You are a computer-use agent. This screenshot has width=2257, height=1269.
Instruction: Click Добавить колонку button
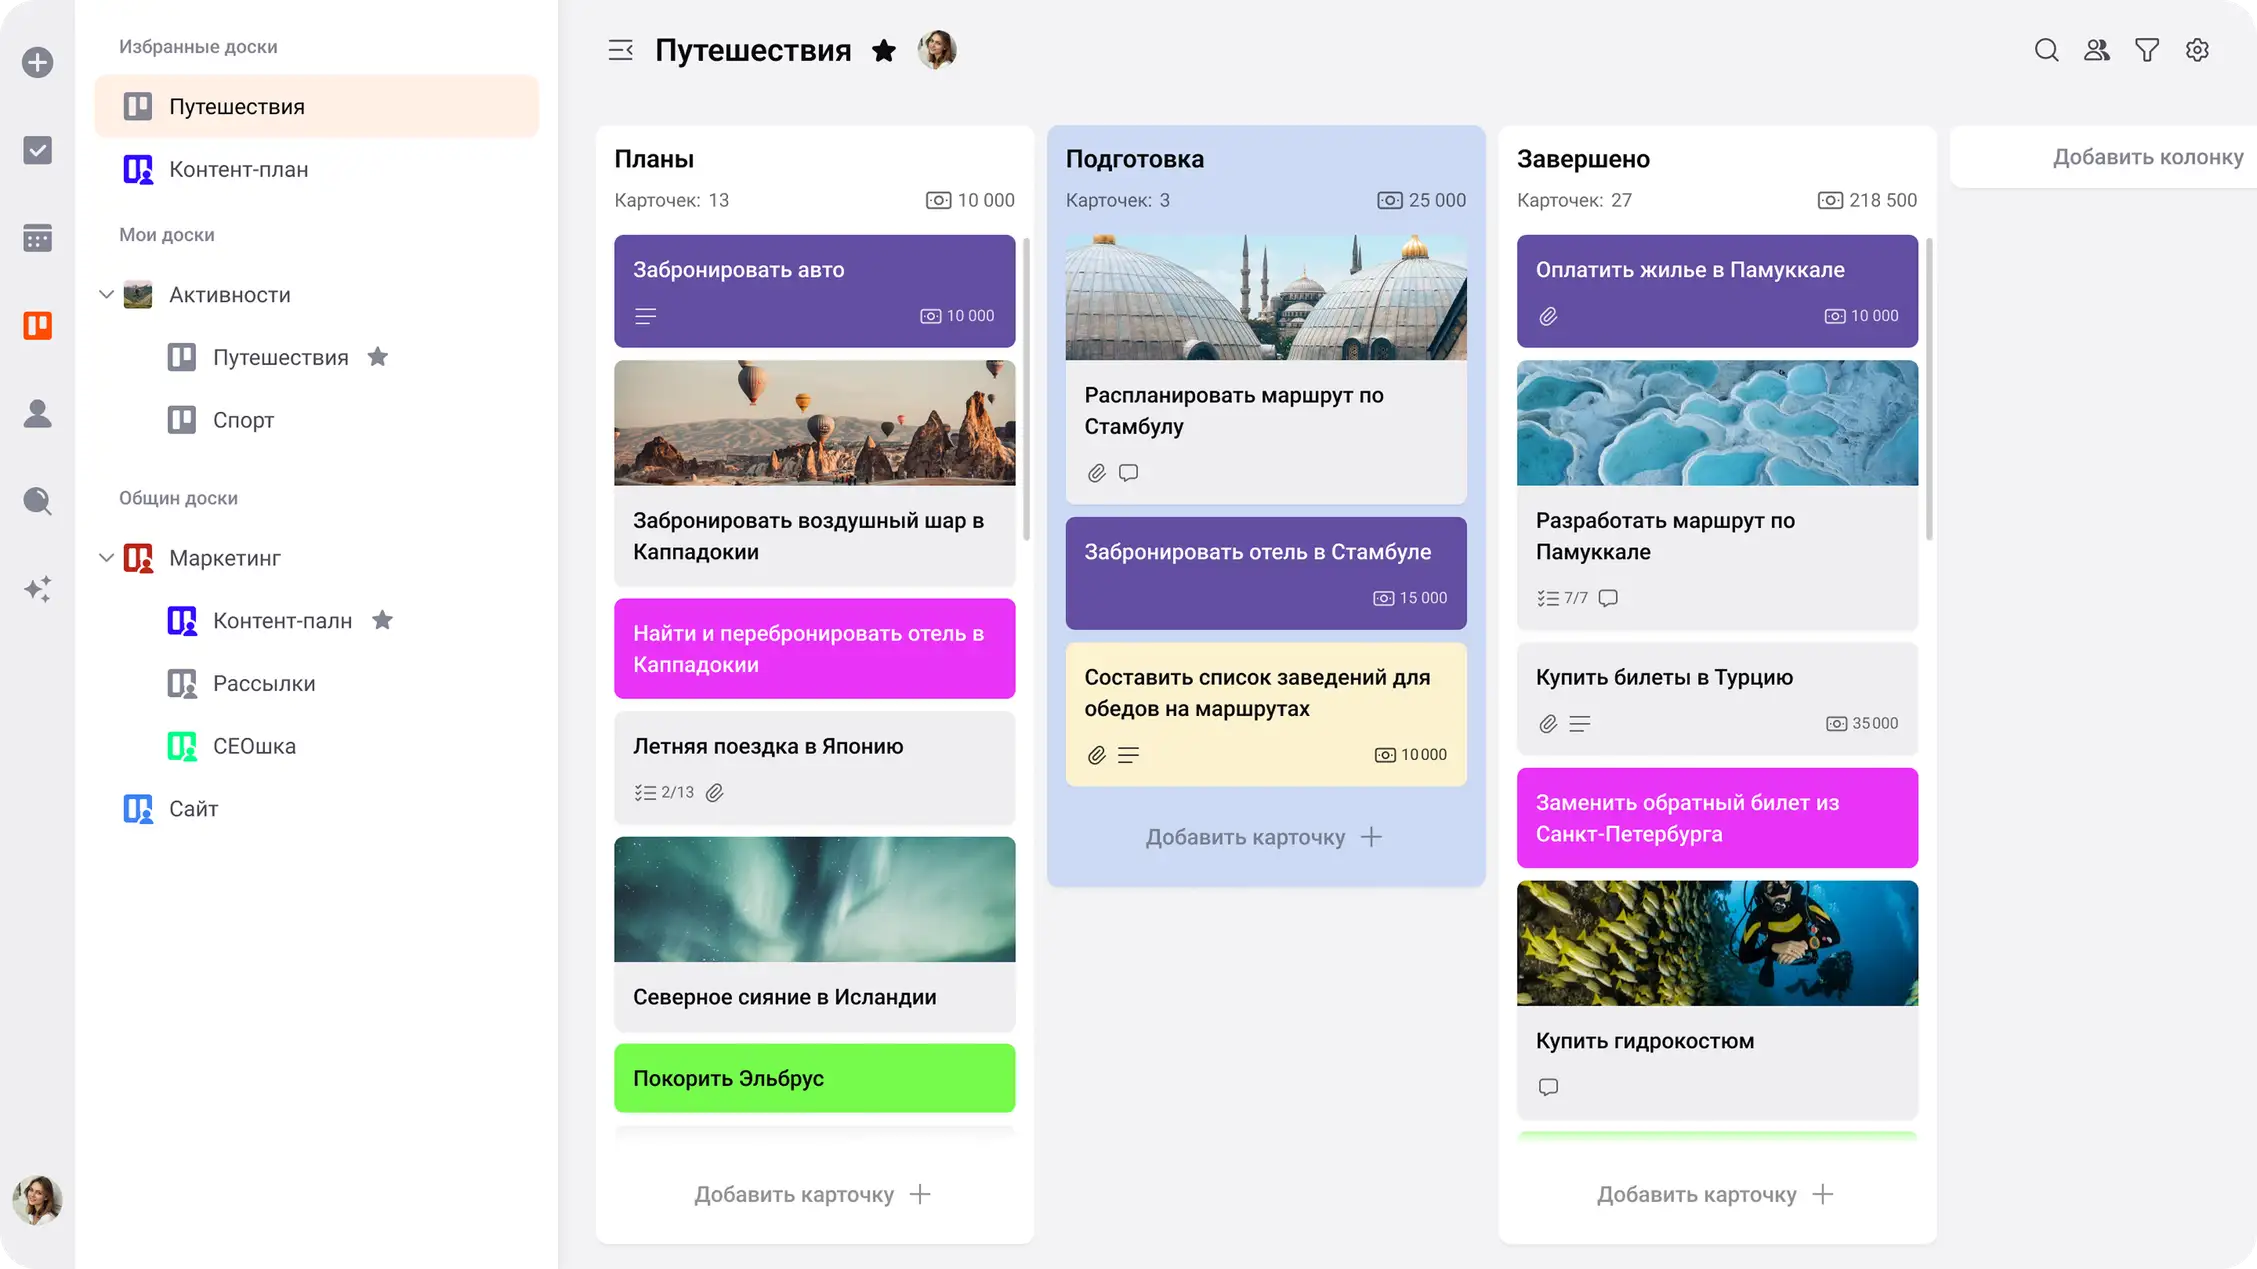tap(2147, 157)
